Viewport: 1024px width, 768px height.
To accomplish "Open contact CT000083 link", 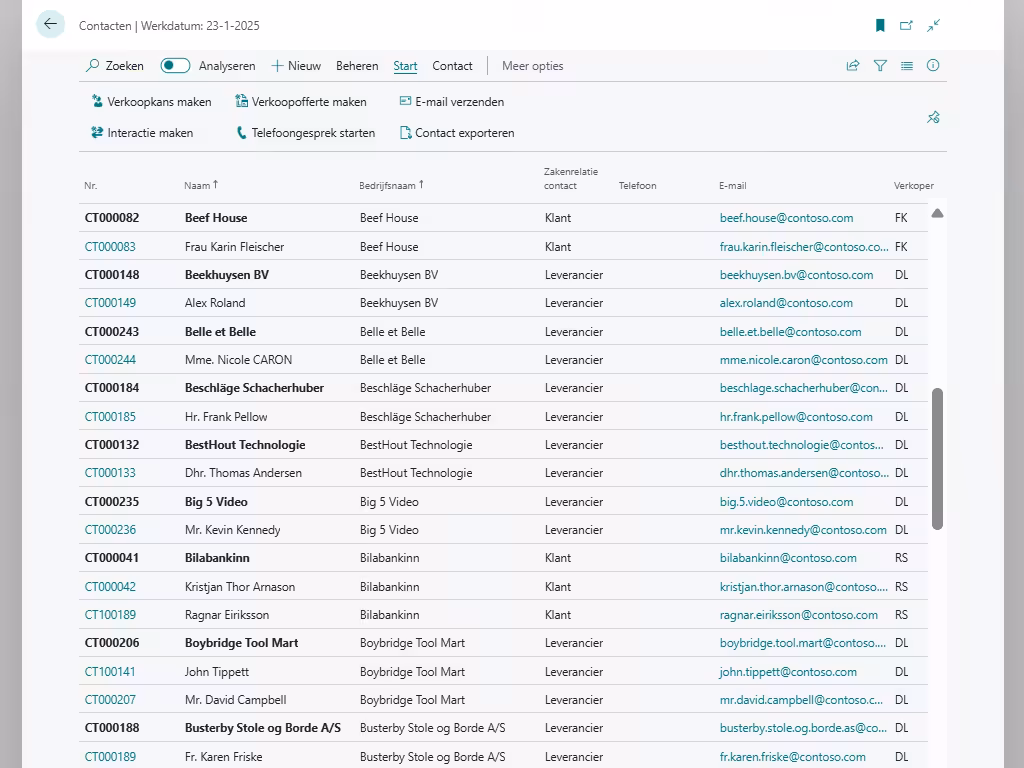I will click(110, 246).
